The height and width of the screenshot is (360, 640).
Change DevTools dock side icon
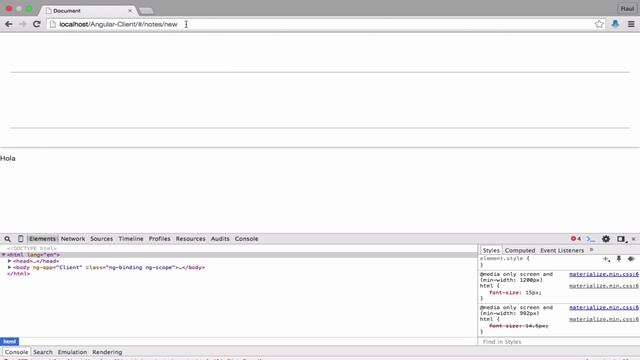pos(621,239)
